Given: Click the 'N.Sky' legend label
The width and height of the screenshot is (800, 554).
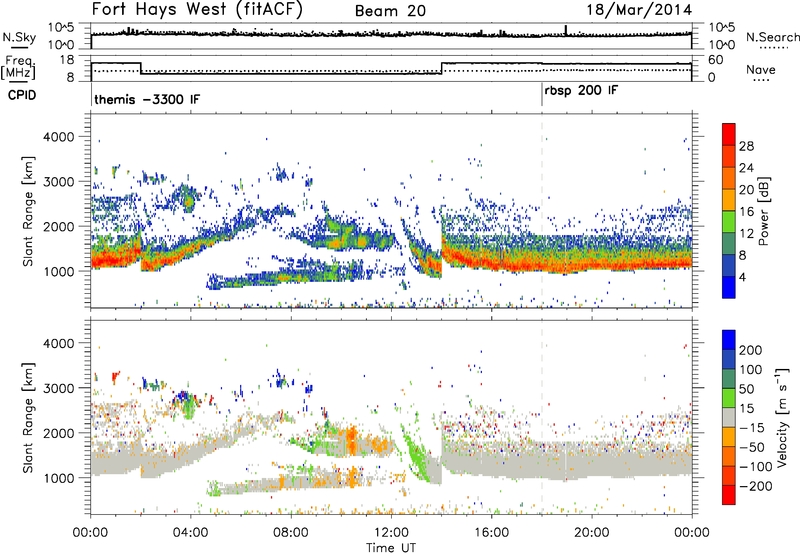Looking at the screenshot, I should point(19,37).
